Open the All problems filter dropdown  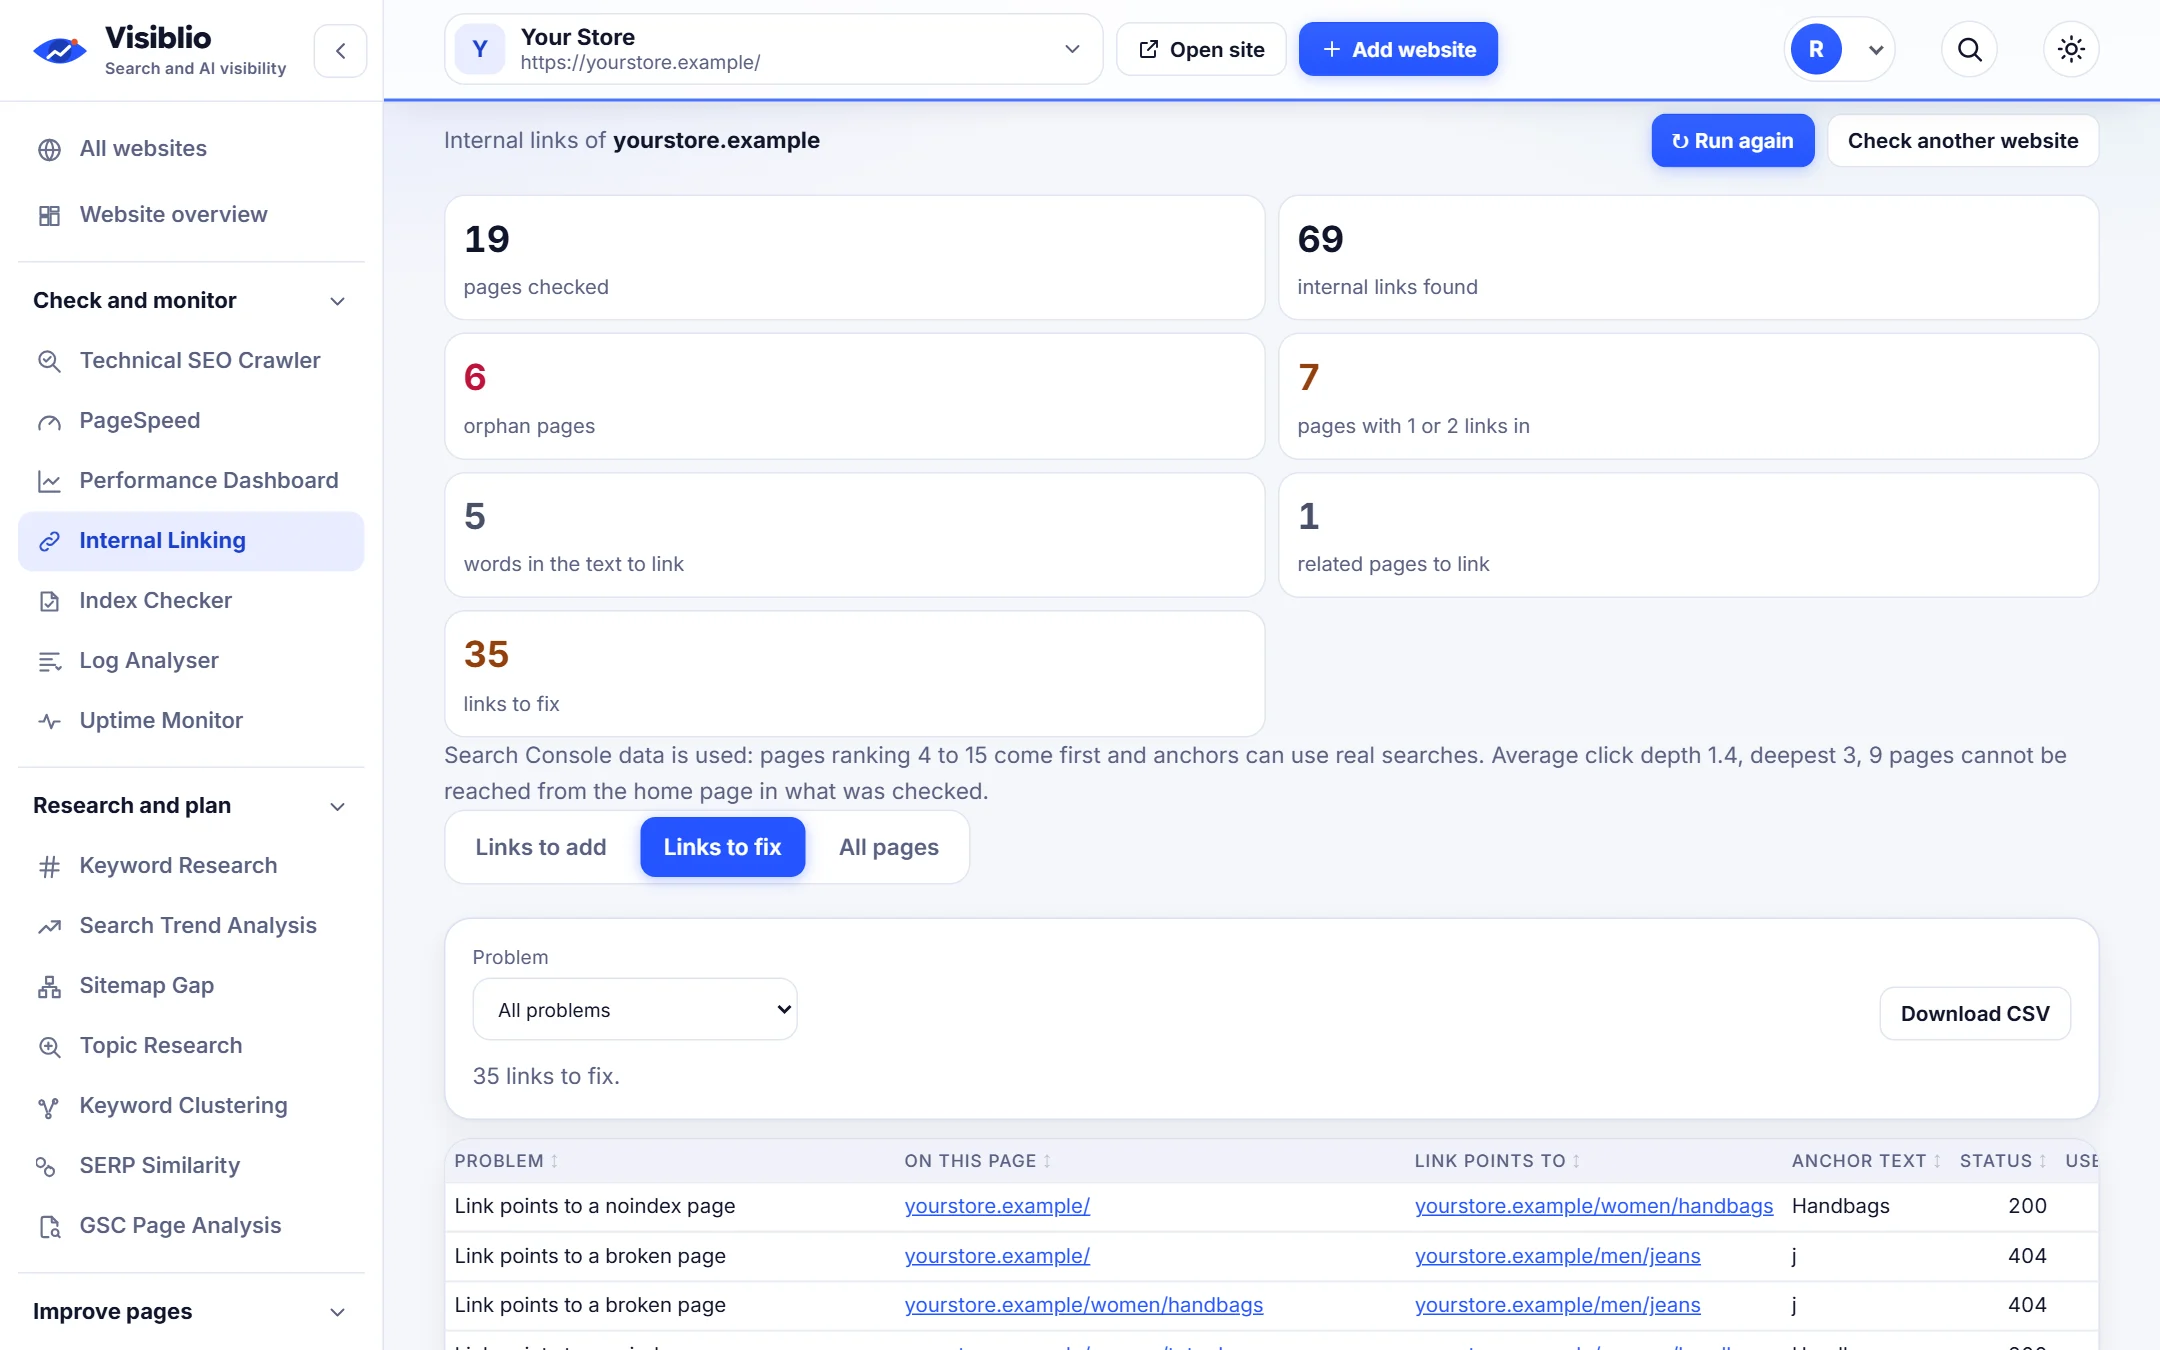click(x=635, y=1009)
